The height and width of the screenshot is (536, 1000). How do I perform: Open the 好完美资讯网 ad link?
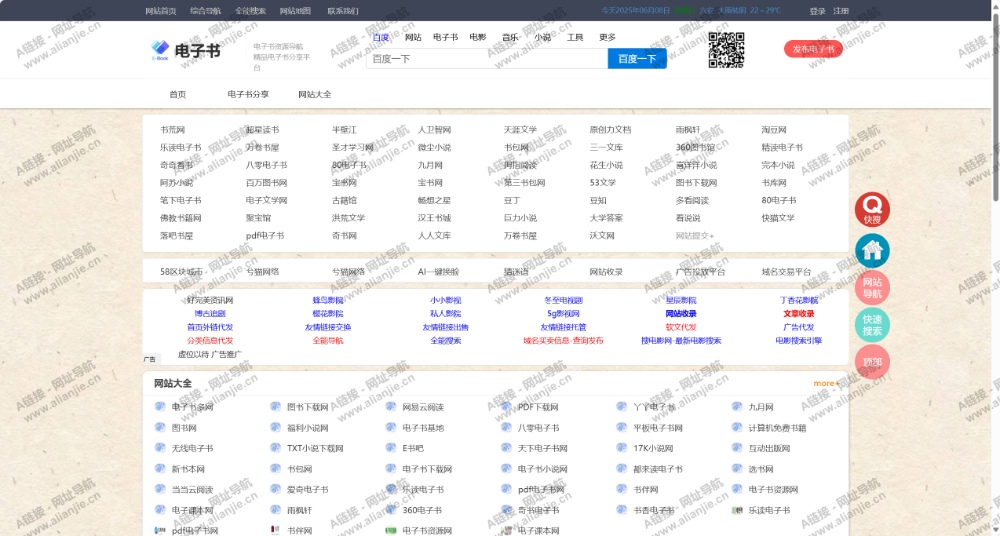click(x=210, y=300)
